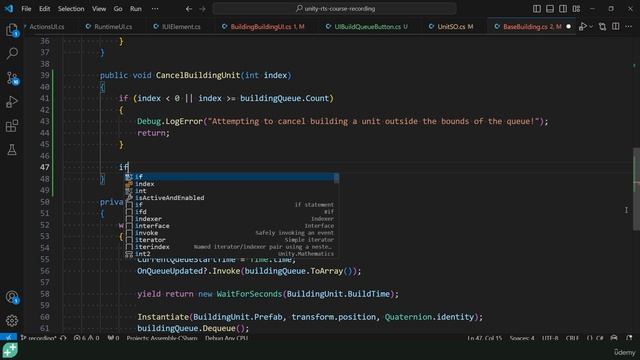Click the editor vertical scrollbar thumb

(636, 189)
